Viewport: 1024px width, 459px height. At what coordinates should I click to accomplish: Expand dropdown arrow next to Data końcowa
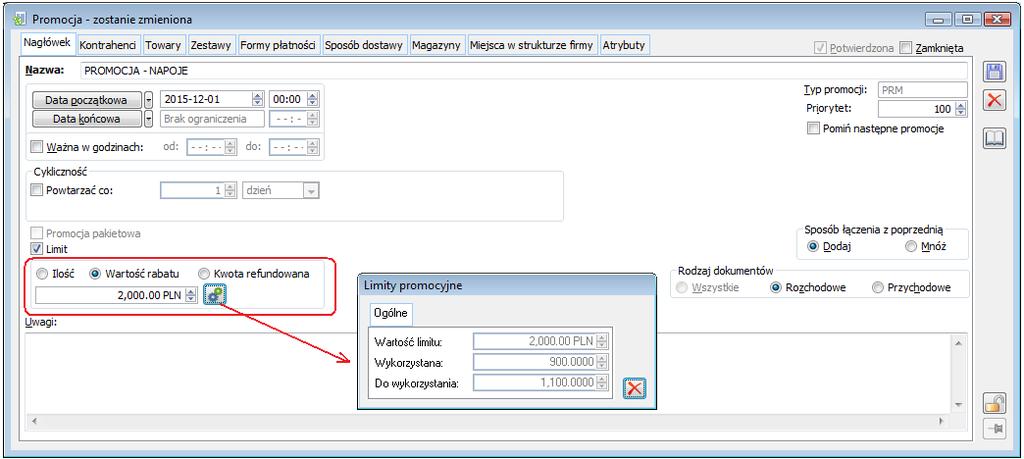click(148, 119)
